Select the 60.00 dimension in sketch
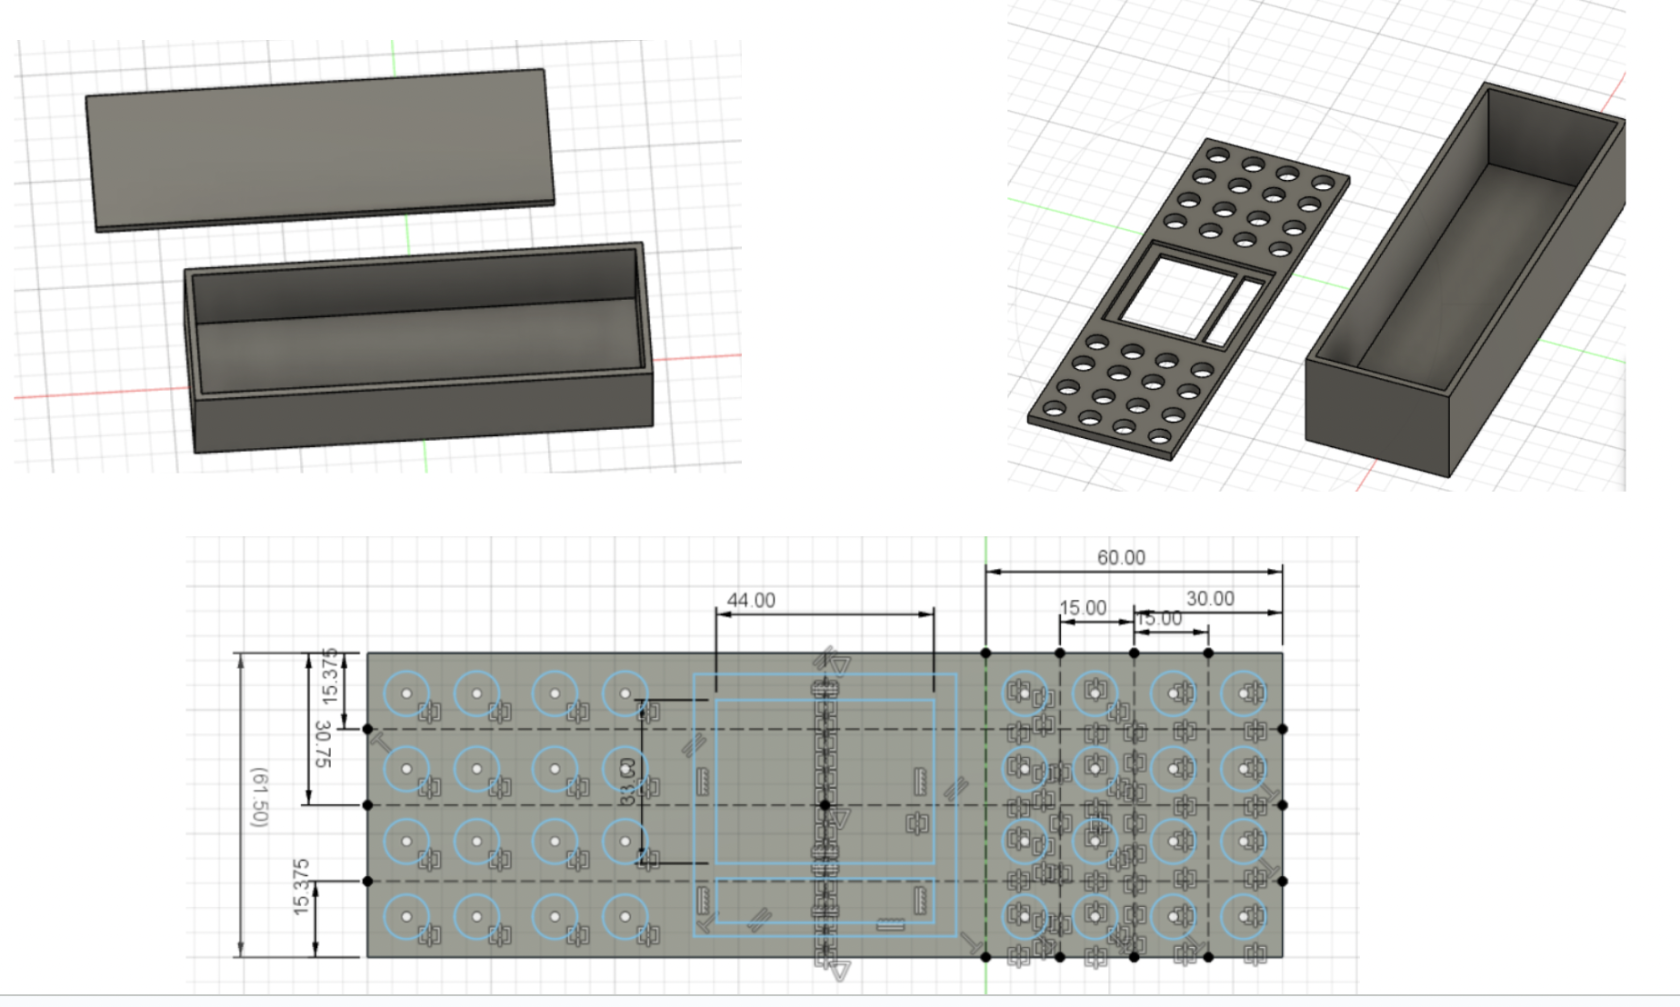The image size is (1680, 1007). click(1121, 557)
